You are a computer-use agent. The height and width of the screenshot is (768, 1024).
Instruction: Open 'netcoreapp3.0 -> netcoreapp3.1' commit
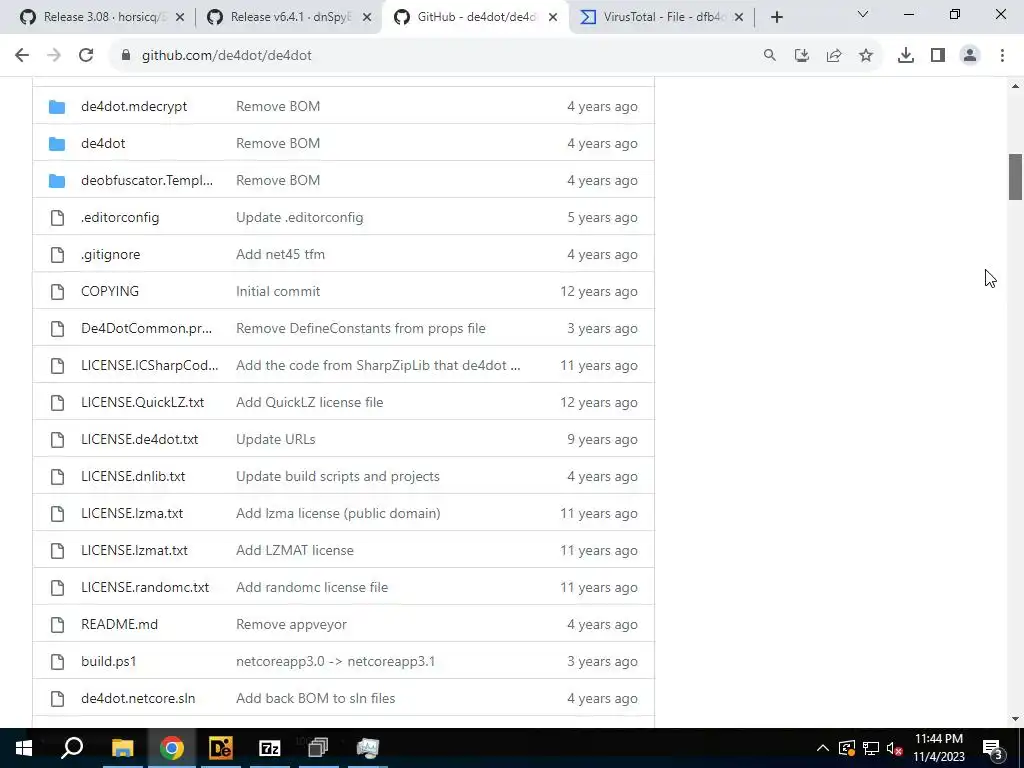pos(336,662)
